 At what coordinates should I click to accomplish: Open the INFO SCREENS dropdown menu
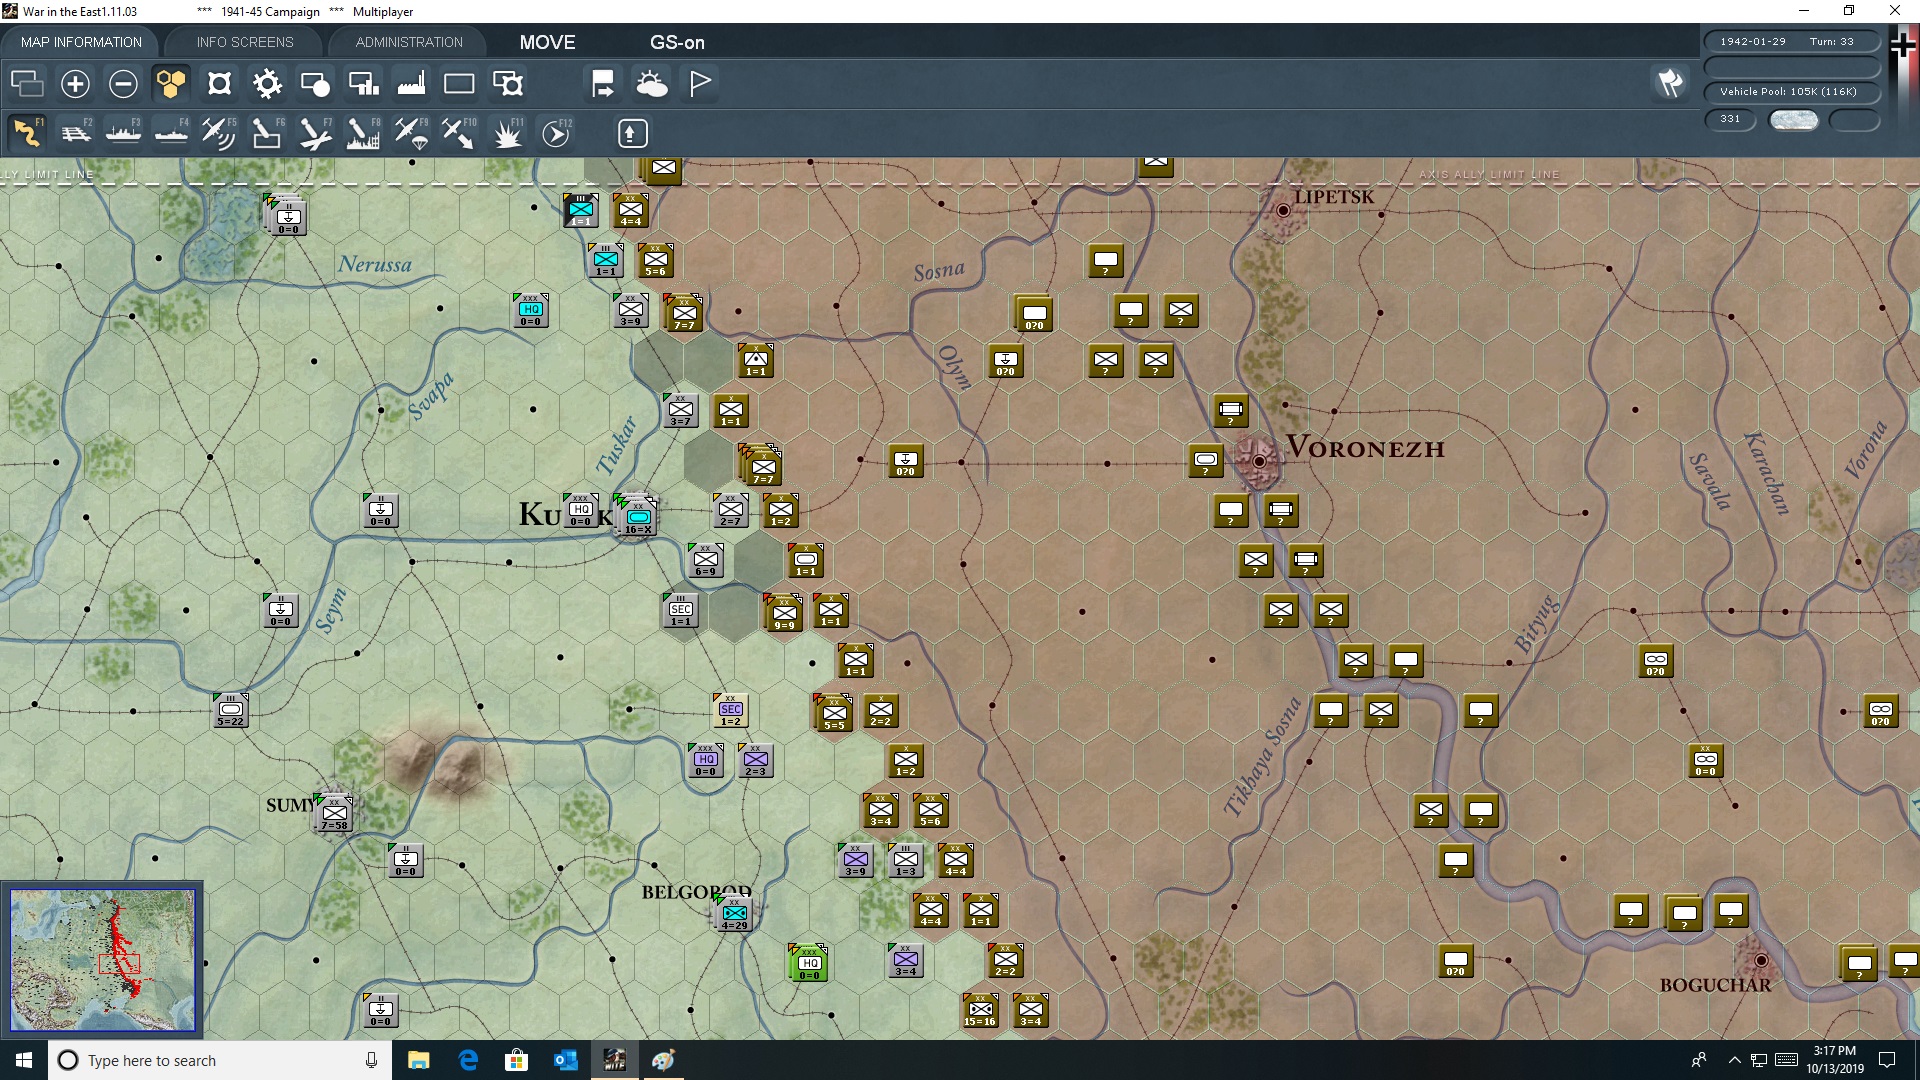tap(244, 42)
